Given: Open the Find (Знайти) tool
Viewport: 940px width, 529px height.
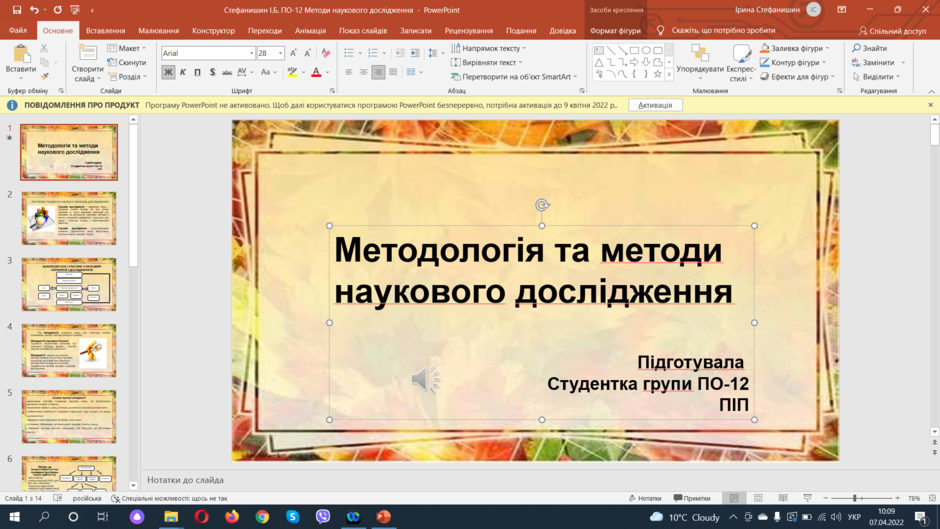Looking at the screenshot, I should [x=869, y=48].
